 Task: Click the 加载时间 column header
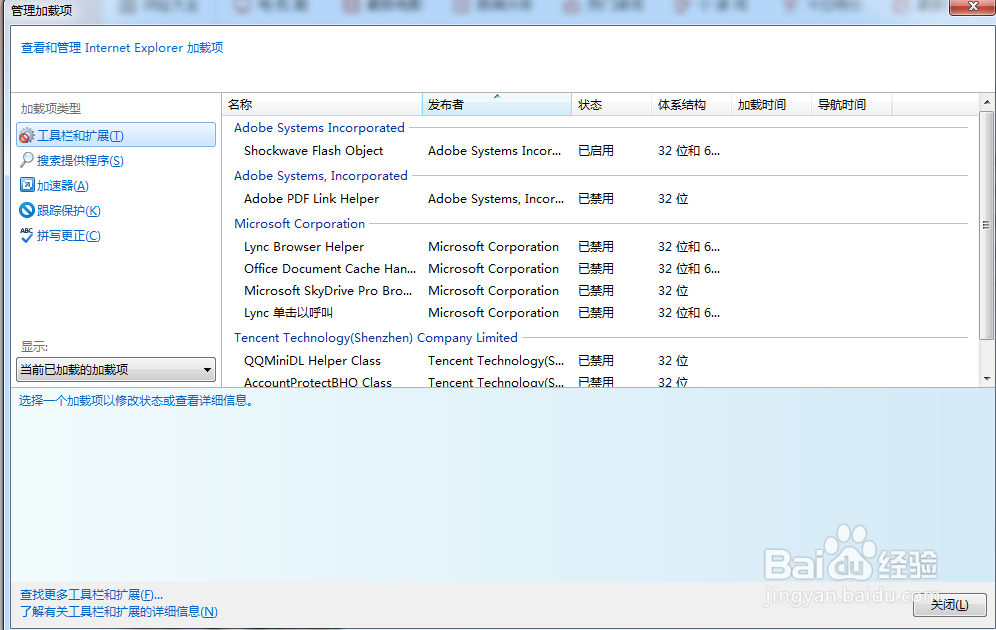click(x=772, y=105)
